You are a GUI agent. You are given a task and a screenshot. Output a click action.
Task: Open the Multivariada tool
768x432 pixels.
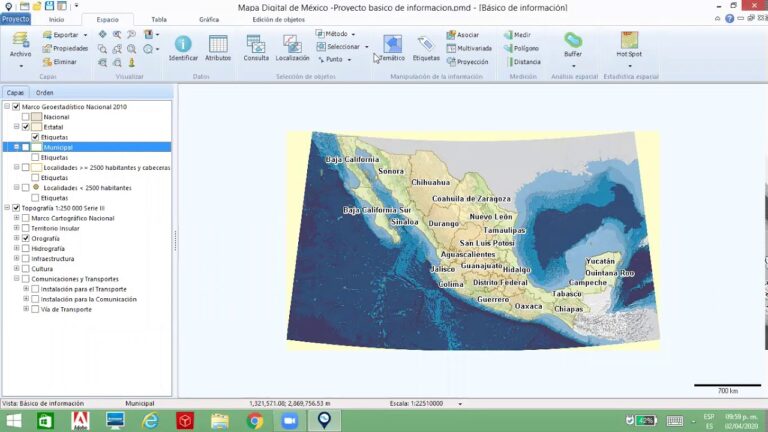pos(469,48)
